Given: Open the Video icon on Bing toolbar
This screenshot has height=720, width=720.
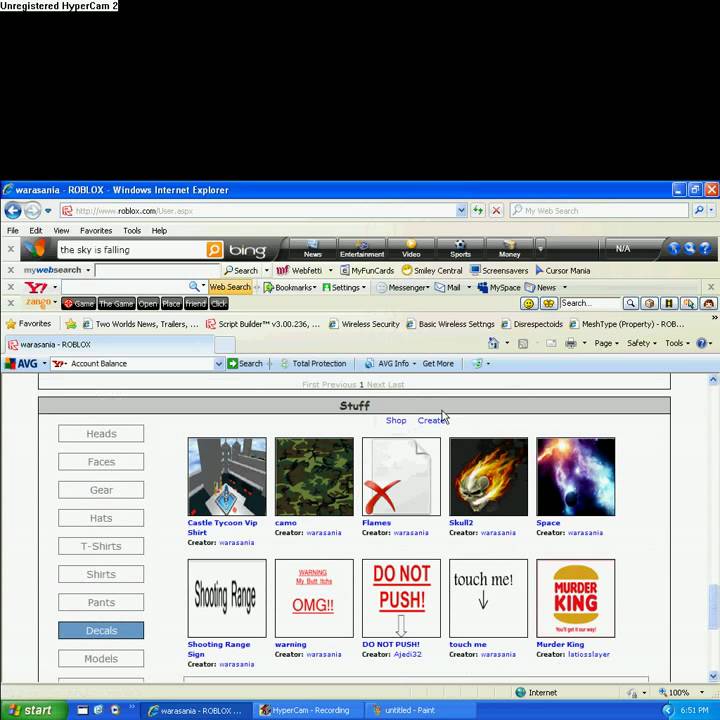Looking at the screenshot, I should click(411, 248).
